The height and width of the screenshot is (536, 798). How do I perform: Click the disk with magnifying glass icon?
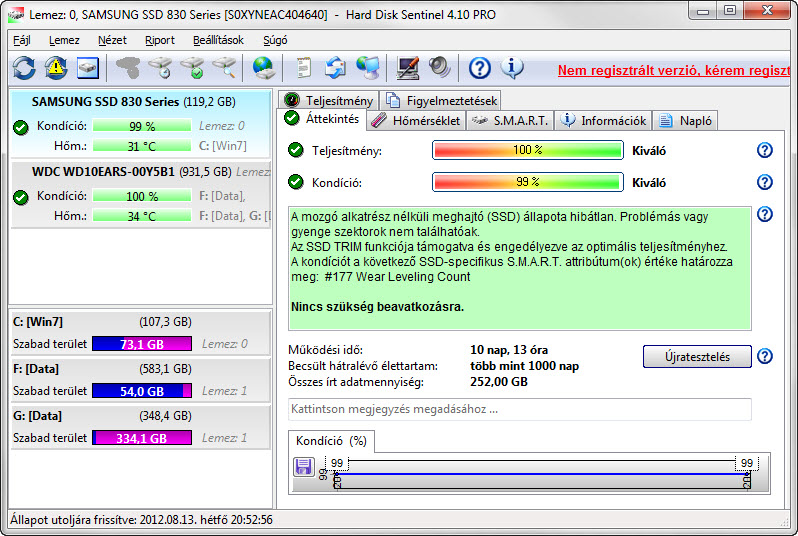tap(224, 68)
